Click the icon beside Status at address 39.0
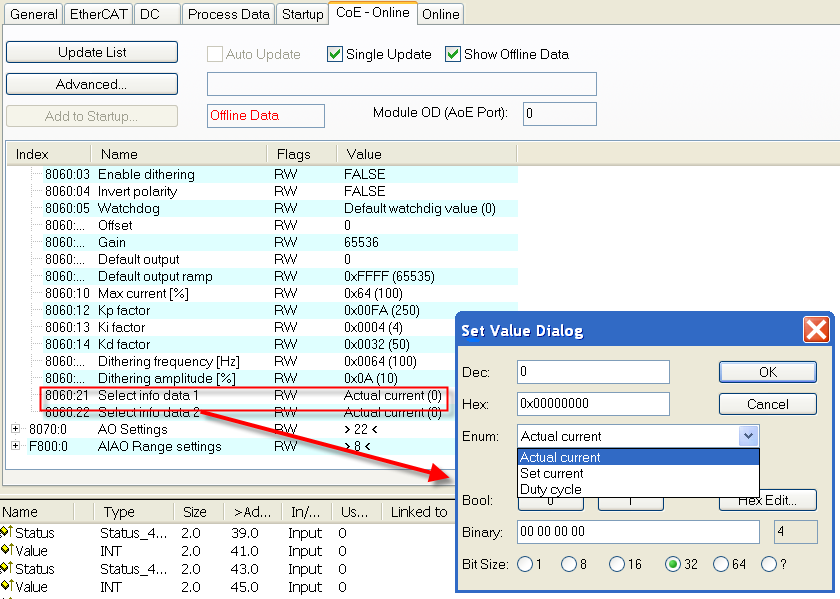 coord(6,532)
